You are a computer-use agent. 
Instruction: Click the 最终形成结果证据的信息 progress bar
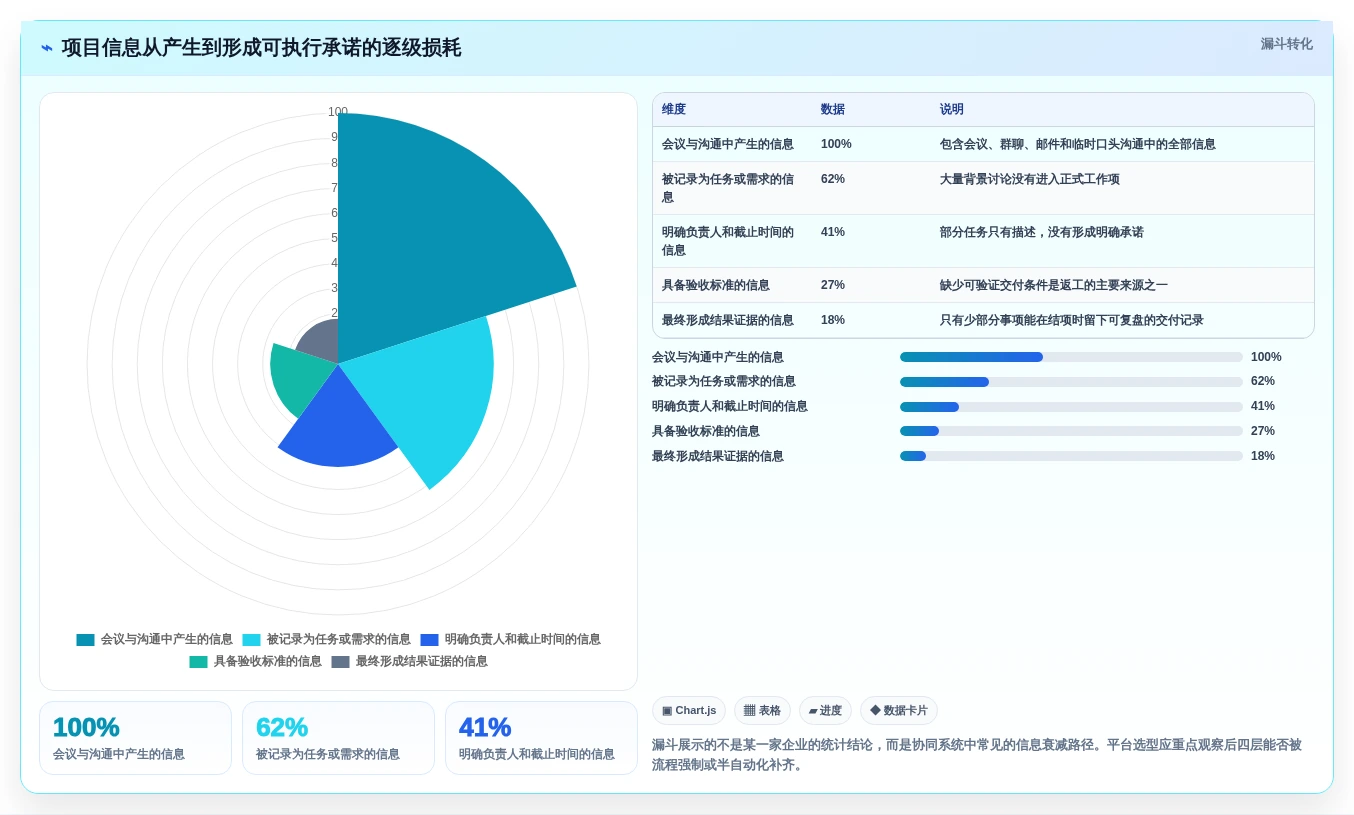point(1071,456)
